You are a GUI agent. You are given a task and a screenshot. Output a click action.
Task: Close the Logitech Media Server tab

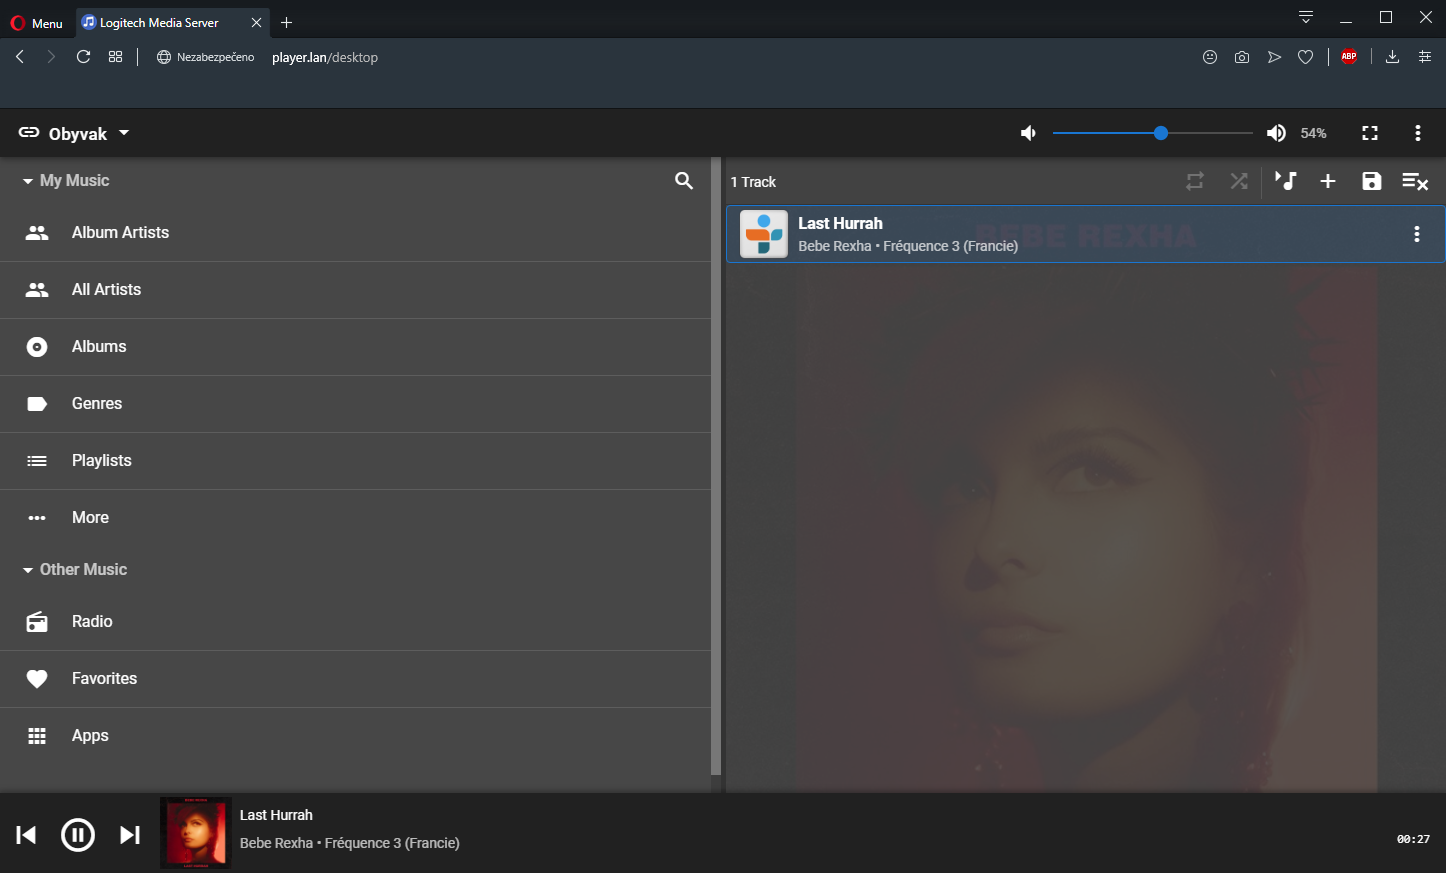point(256,22)
